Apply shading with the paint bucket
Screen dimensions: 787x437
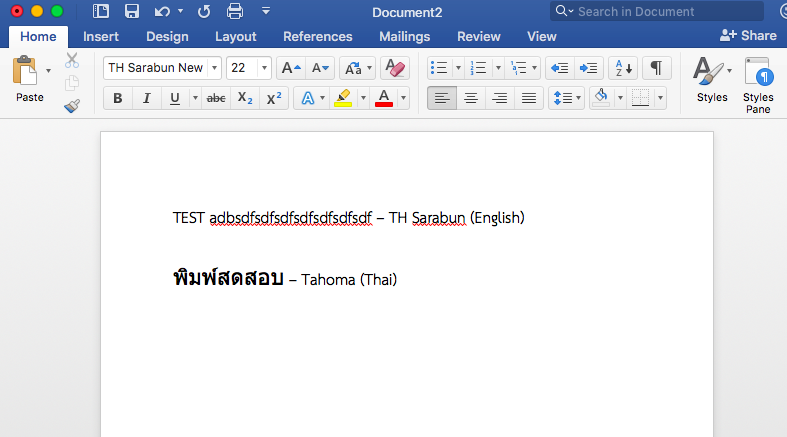click(601, 98)
